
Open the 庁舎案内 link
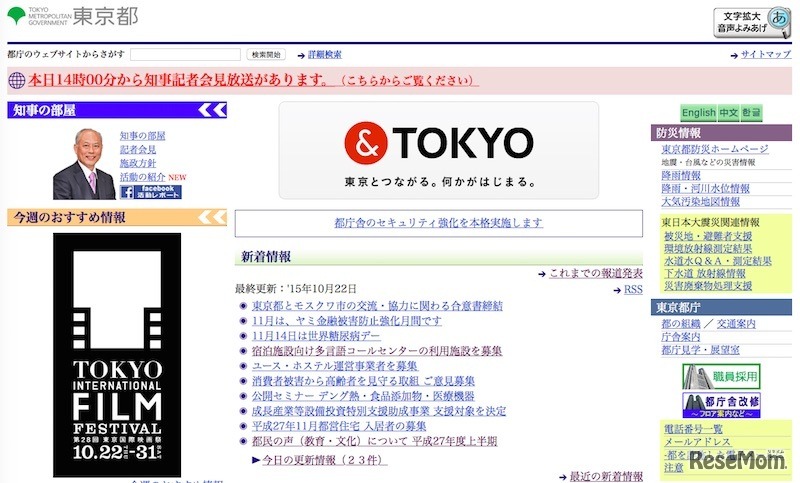tap(681, 337)
